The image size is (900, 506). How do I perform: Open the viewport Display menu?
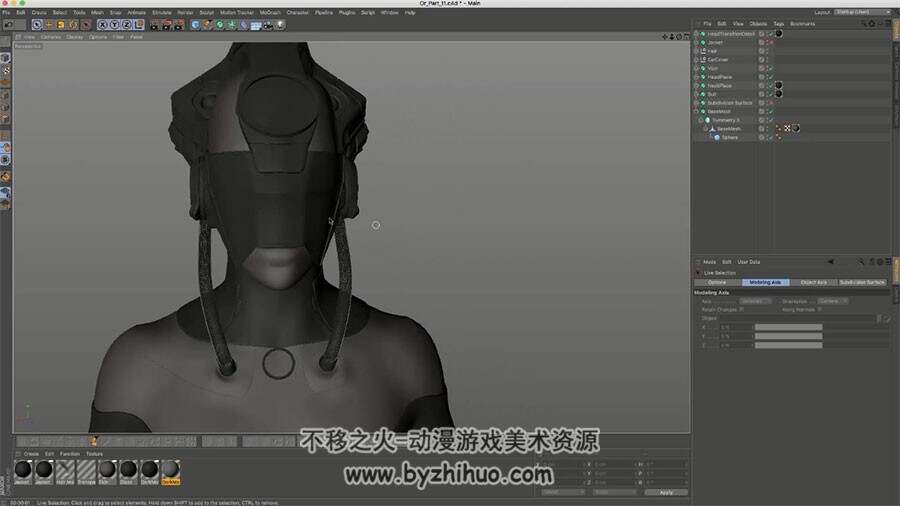point(75,37)
